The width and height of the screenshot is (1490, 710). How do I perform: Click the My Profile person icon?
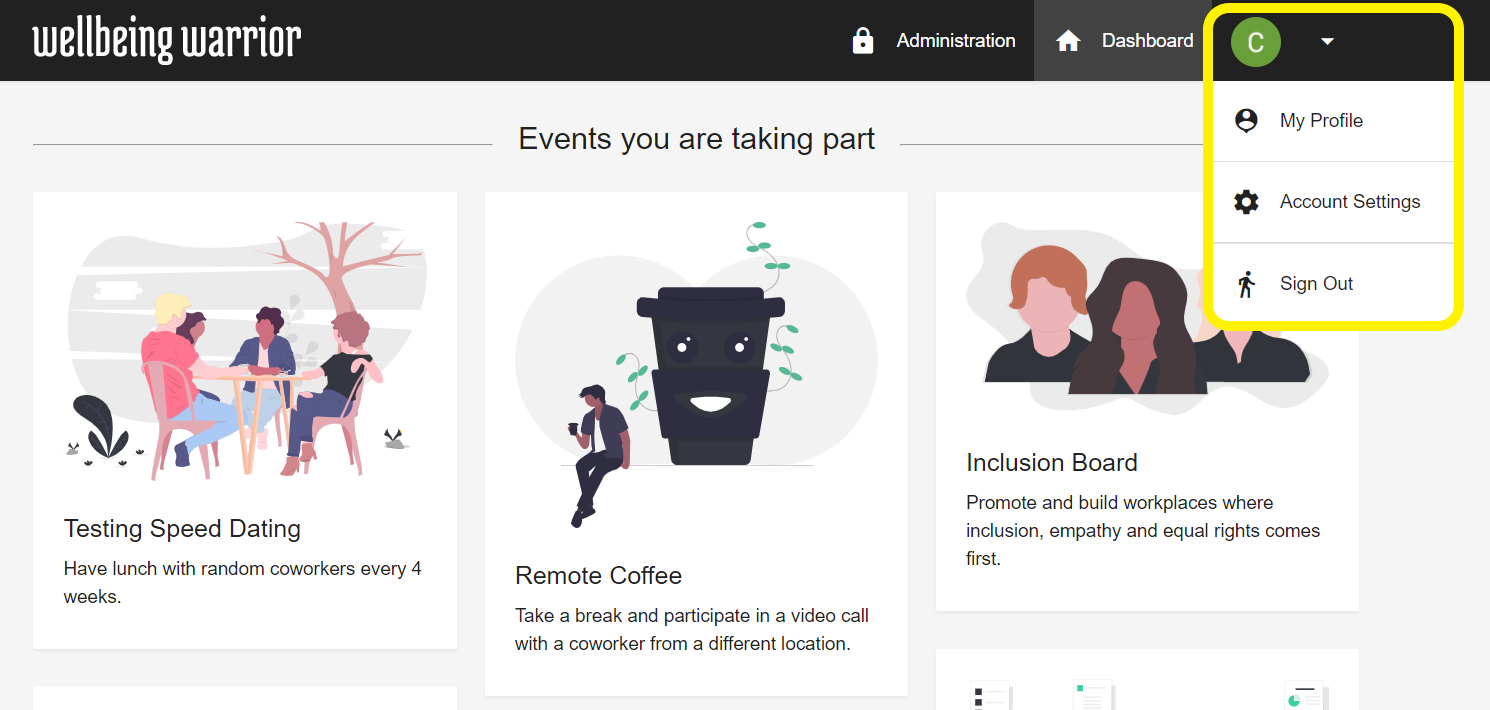tap(1246, 121)
